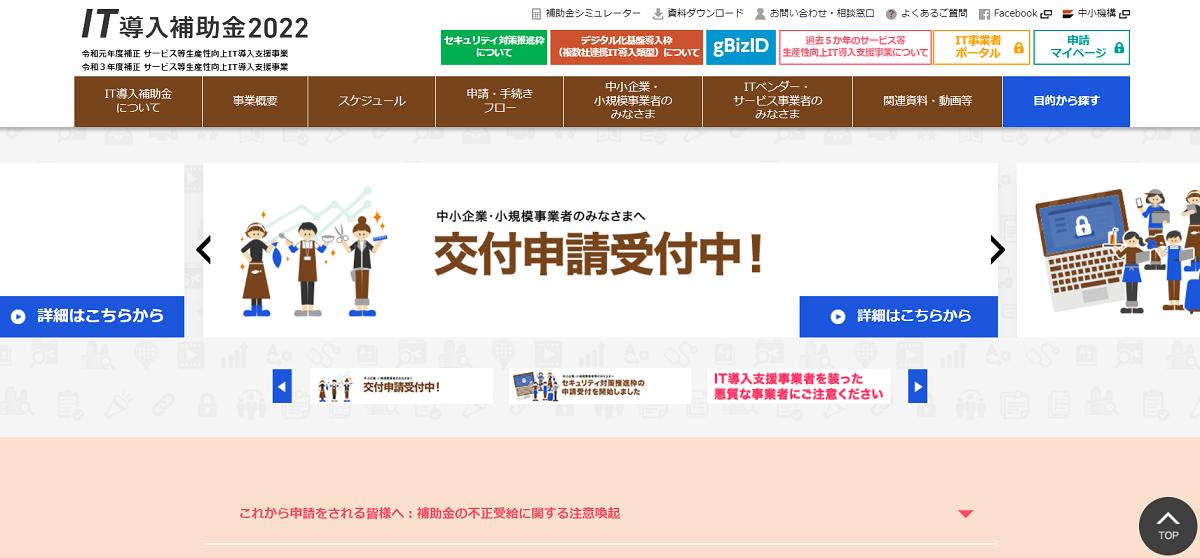
Task: Expand the 補助金の不正受給に関する注意喚起 notice
Action: click(600, 513)
